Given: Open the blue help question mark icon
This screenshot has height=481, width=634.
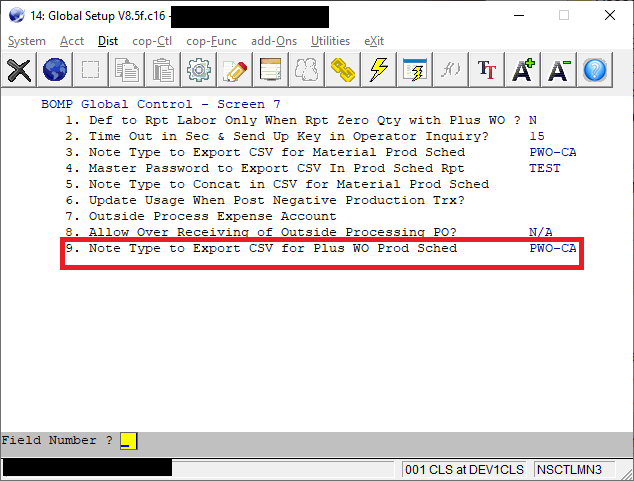Looking at the screenshot, I should click(x=595, y=69).
